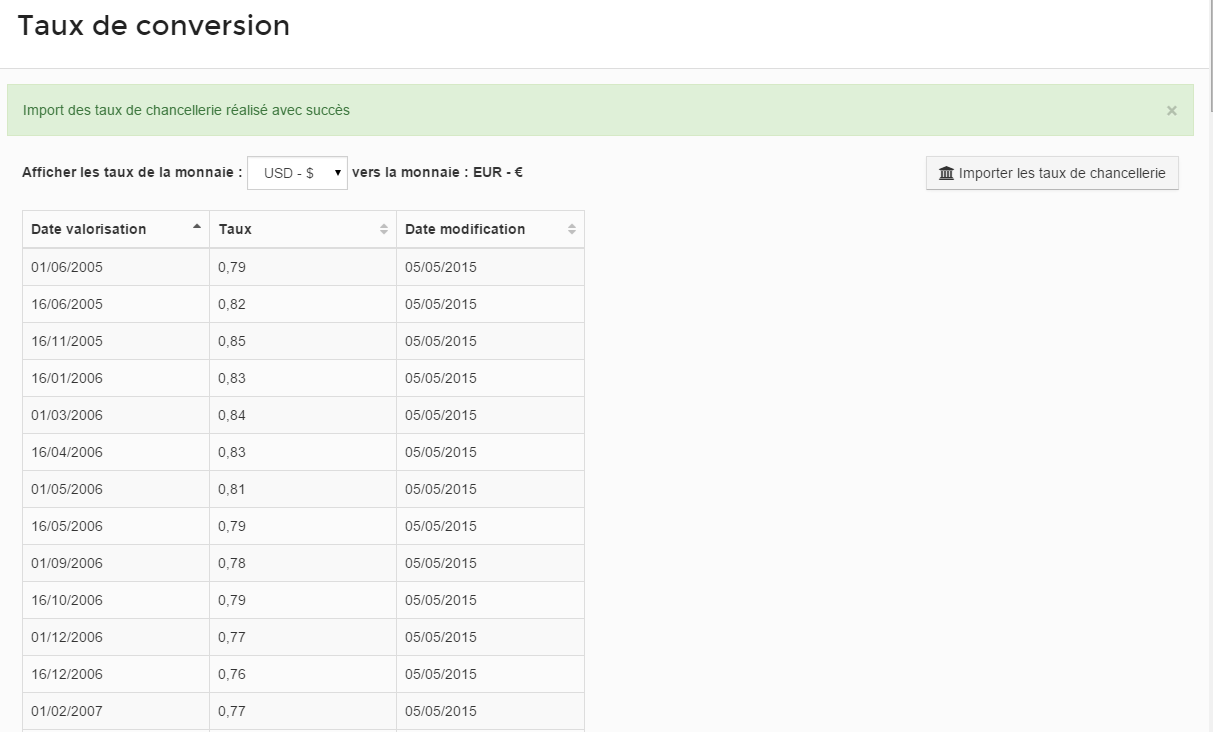The width and height of the screenshot is (1213, 732).
Task: Sort by Date valorisation column header
Action: pos(89,229)
